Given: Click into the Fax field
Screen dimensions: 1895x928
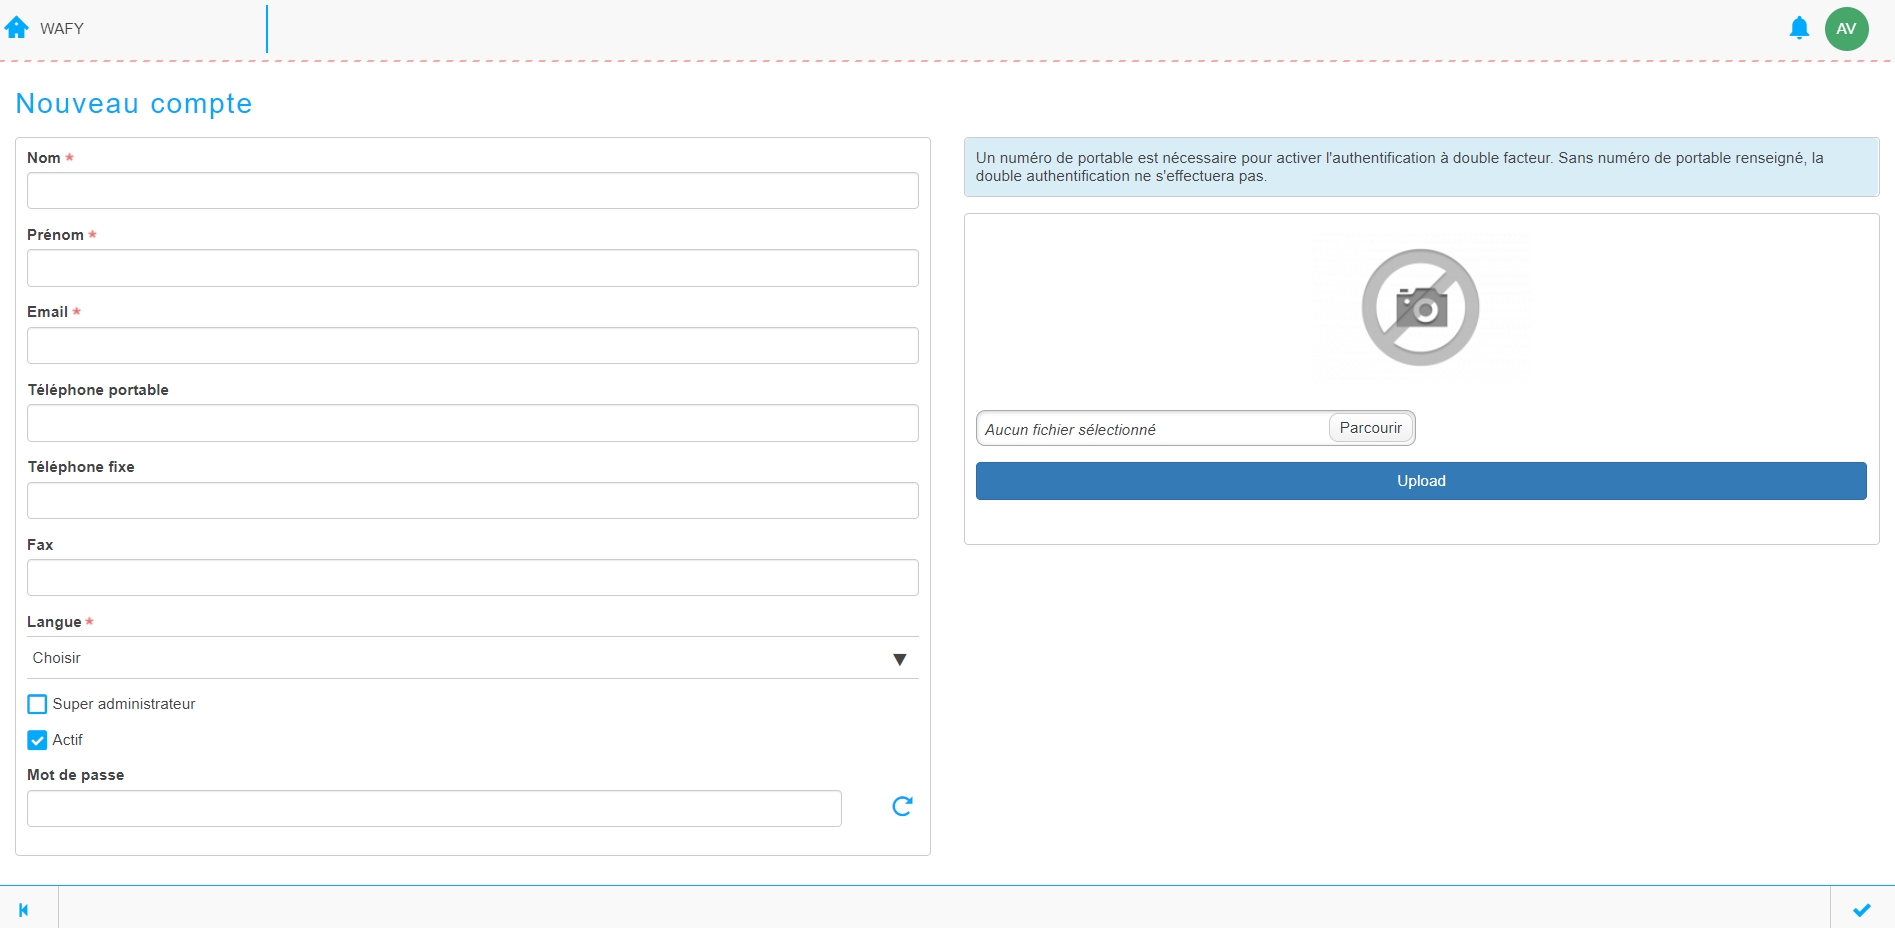Looking at the screenshot, I should pyautogui.click(x=472, y=577).
